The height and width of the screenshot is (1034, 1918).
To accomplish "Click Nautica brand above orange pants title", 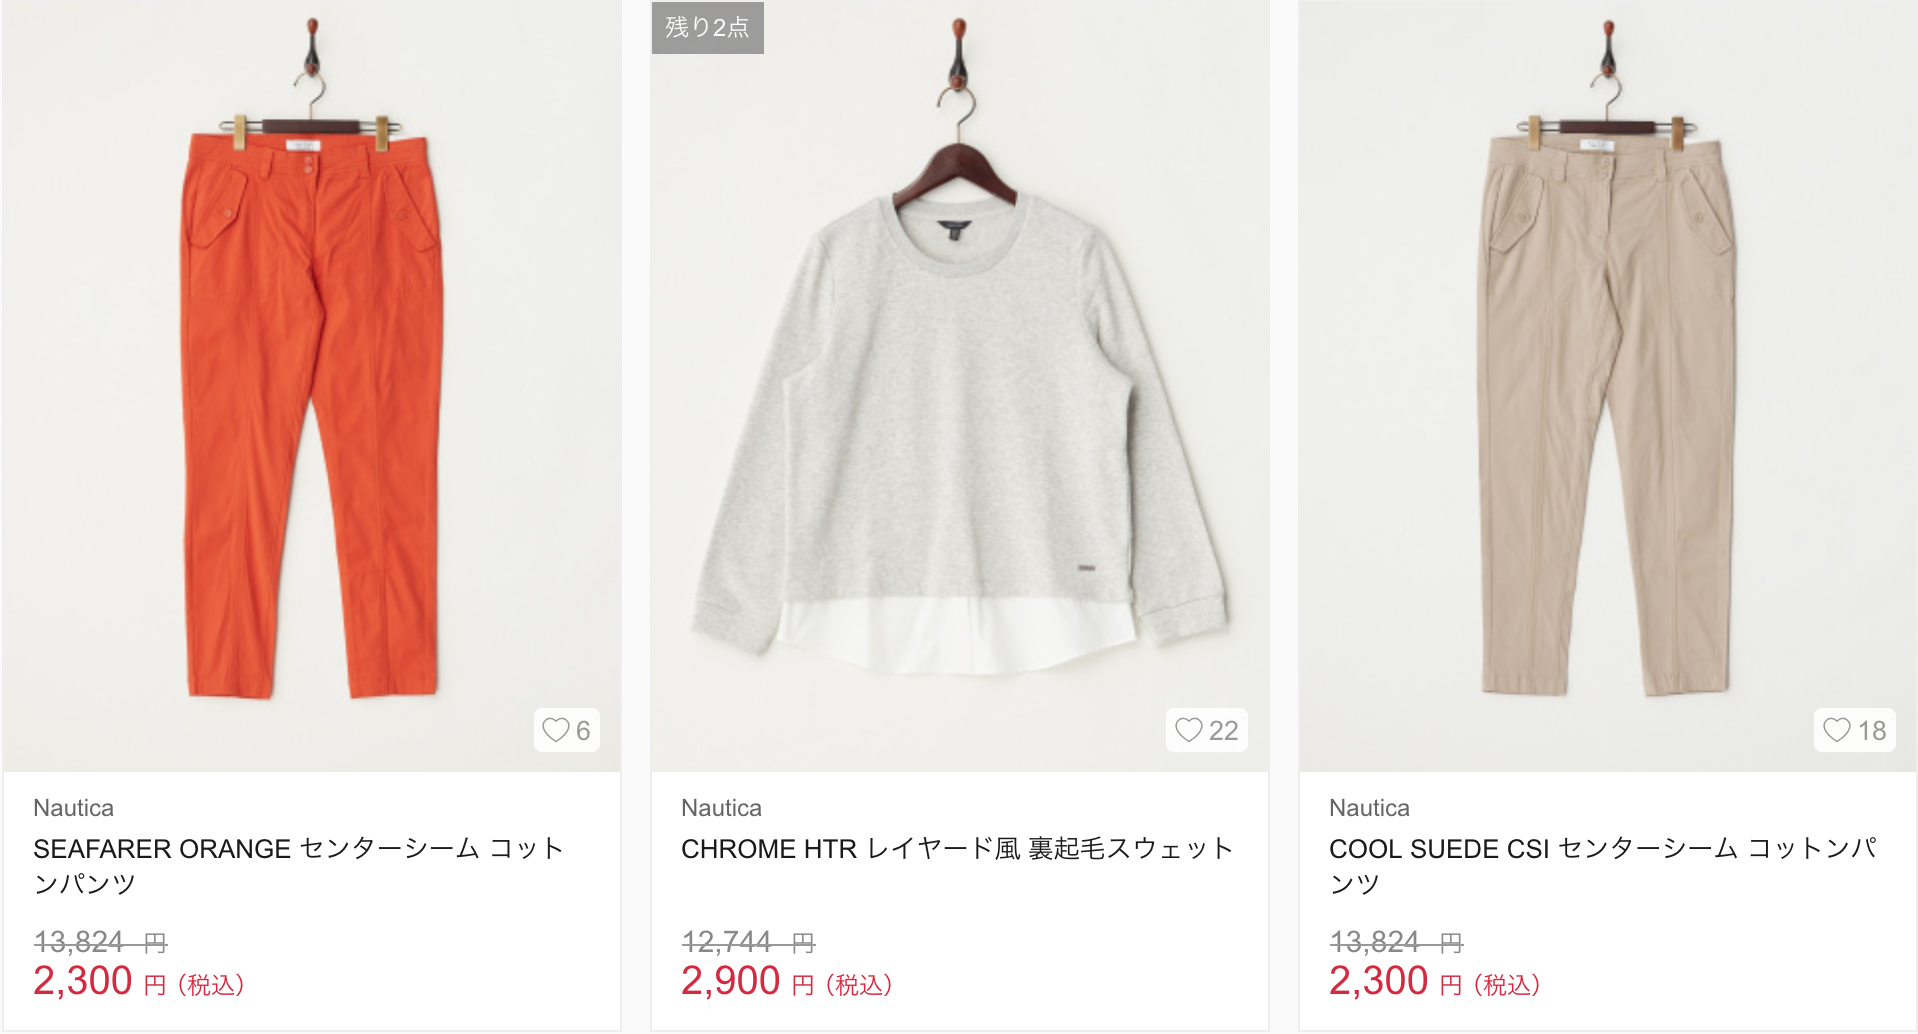I will [x=73, y=808].
